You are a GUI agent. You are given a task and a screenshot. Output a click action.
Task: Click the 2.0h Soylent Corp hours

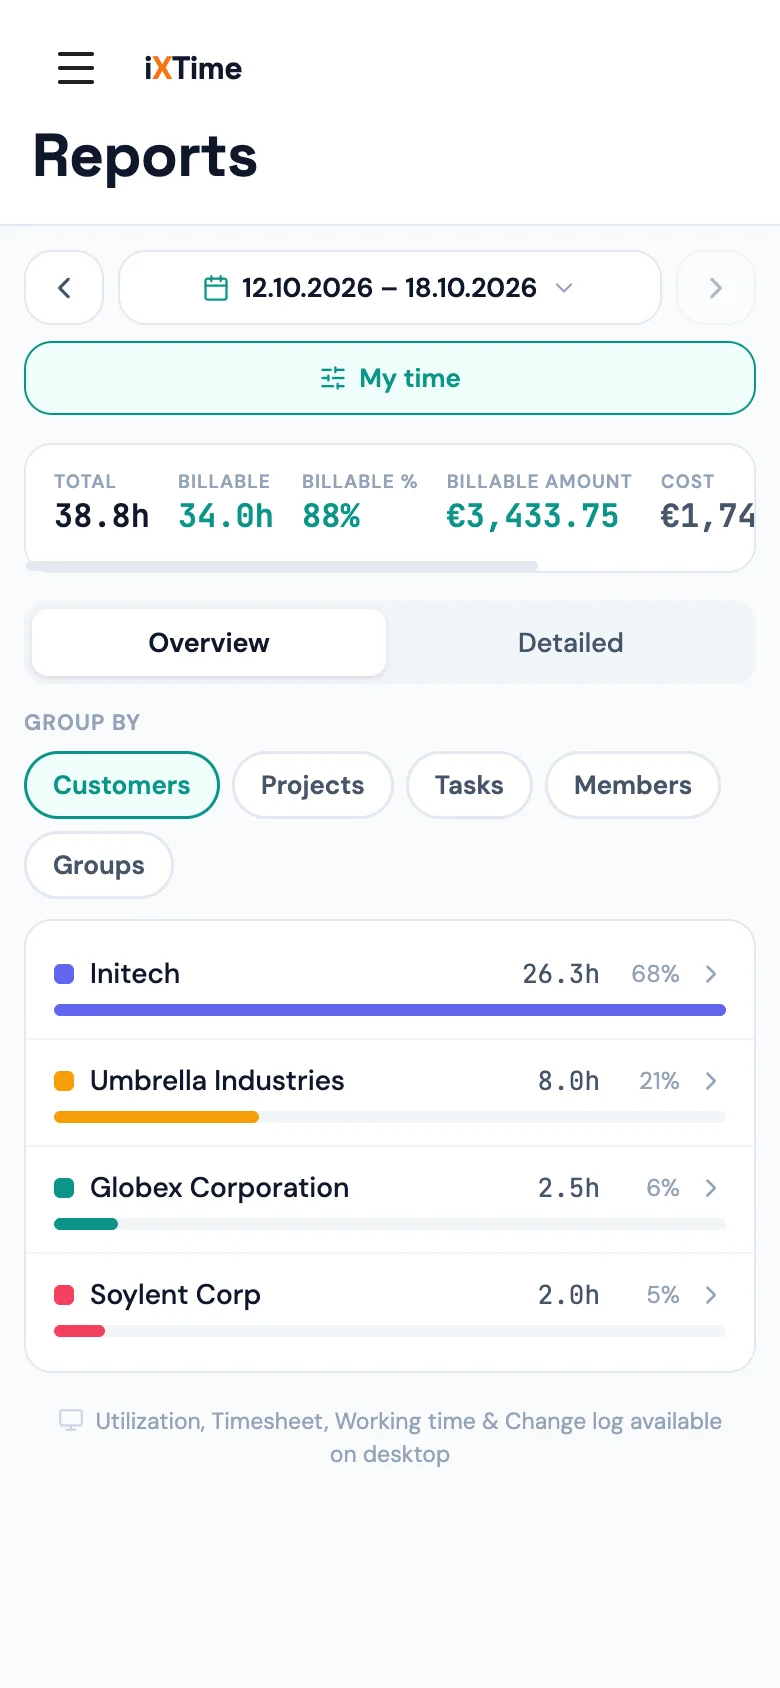569,1295
